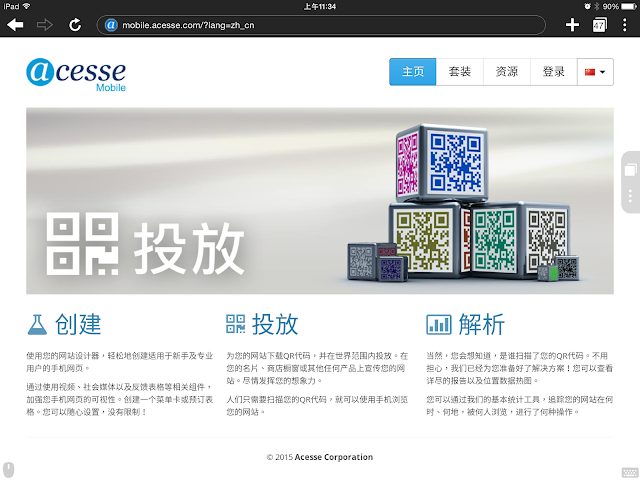Tap the keyboard icon at bottom right
640x480 pixels.
(630, 472)
